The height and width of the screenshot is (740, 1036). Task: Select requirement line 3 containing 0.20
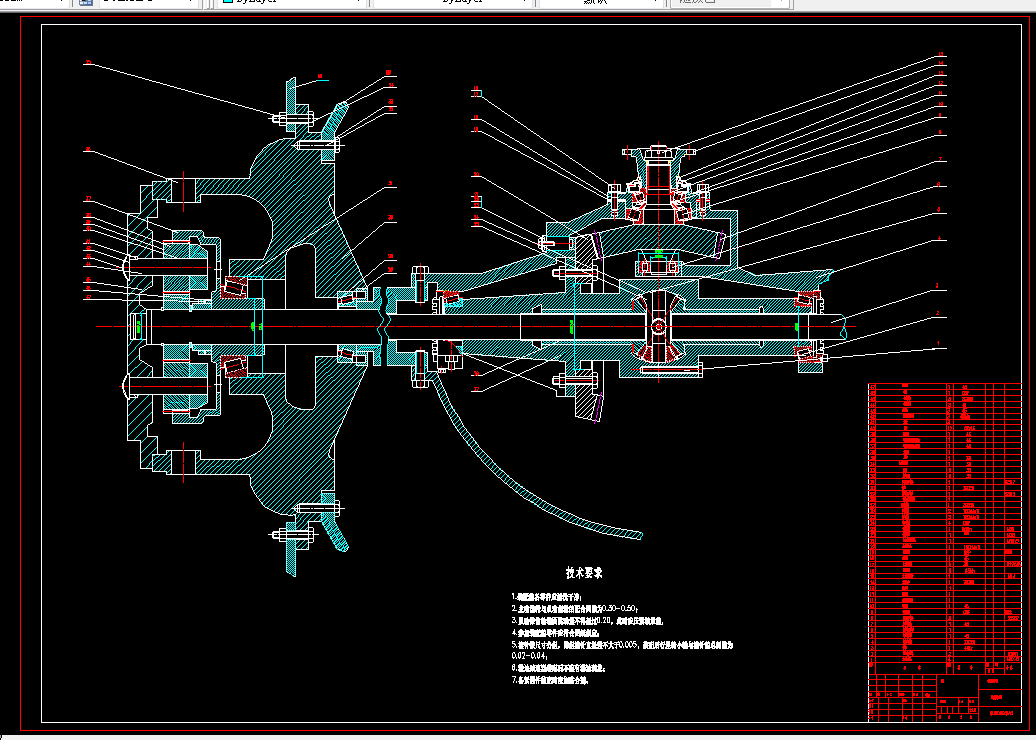[587, 621]
